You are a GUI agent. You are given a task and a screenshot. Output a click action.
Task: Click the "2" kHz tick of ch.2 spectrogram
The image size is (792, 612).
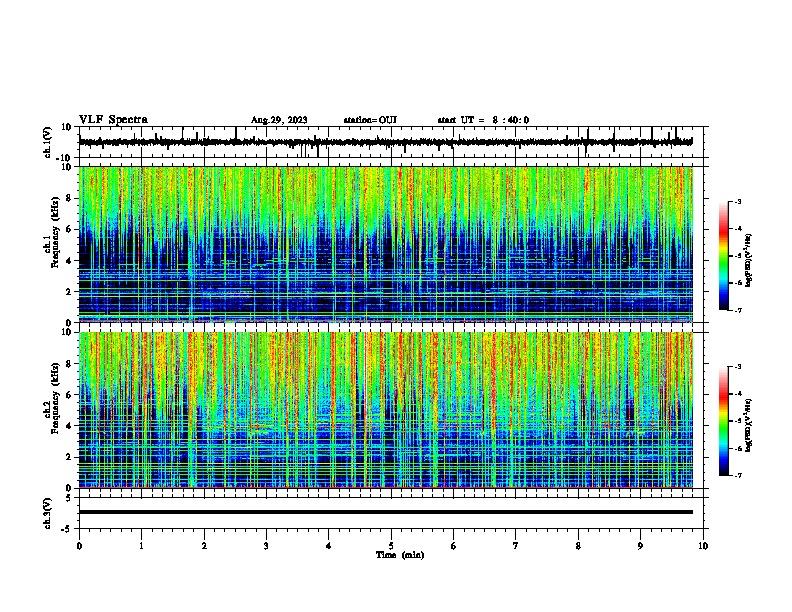[69, 457]
